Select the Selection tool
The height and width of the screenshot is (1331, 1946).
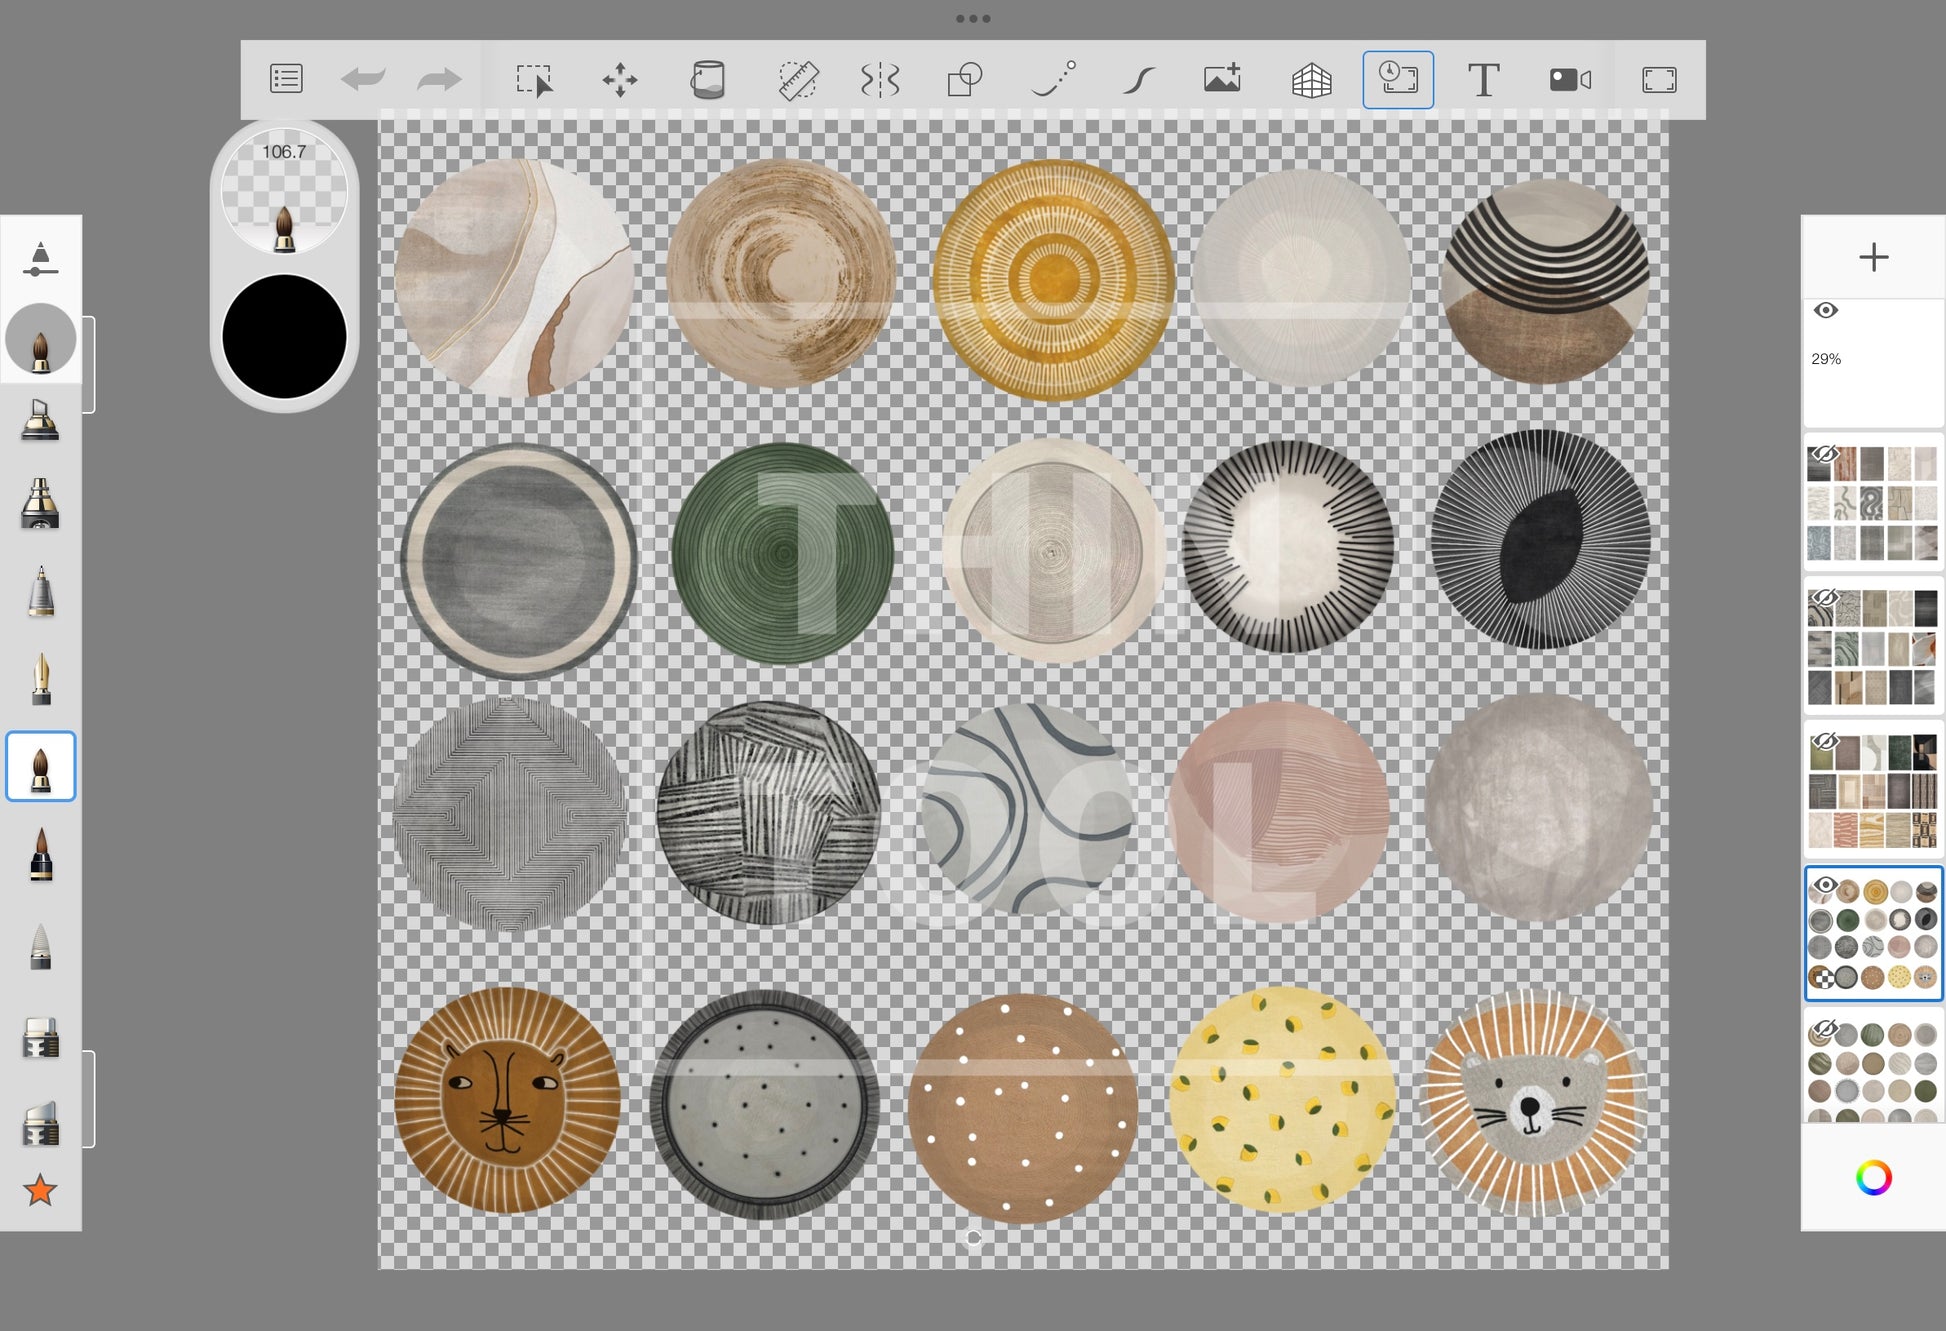[534, 79]
